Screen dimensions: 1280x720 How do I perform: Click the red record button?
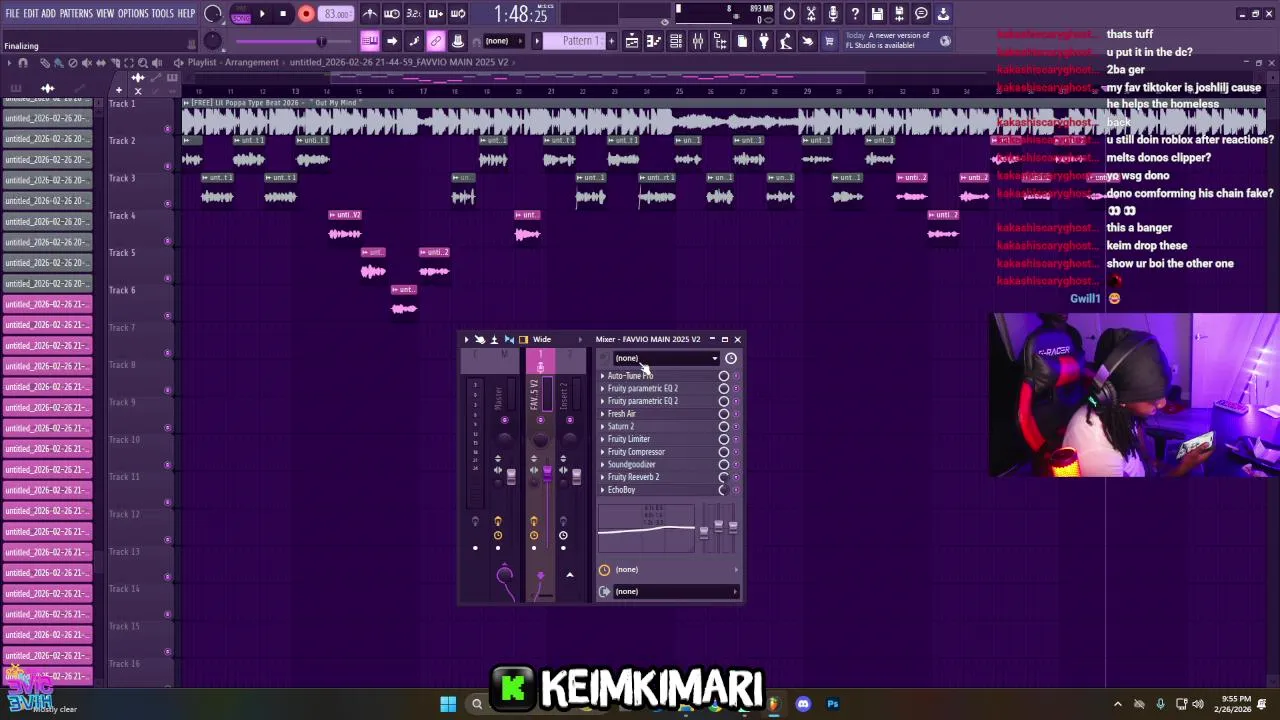(306, 14)
